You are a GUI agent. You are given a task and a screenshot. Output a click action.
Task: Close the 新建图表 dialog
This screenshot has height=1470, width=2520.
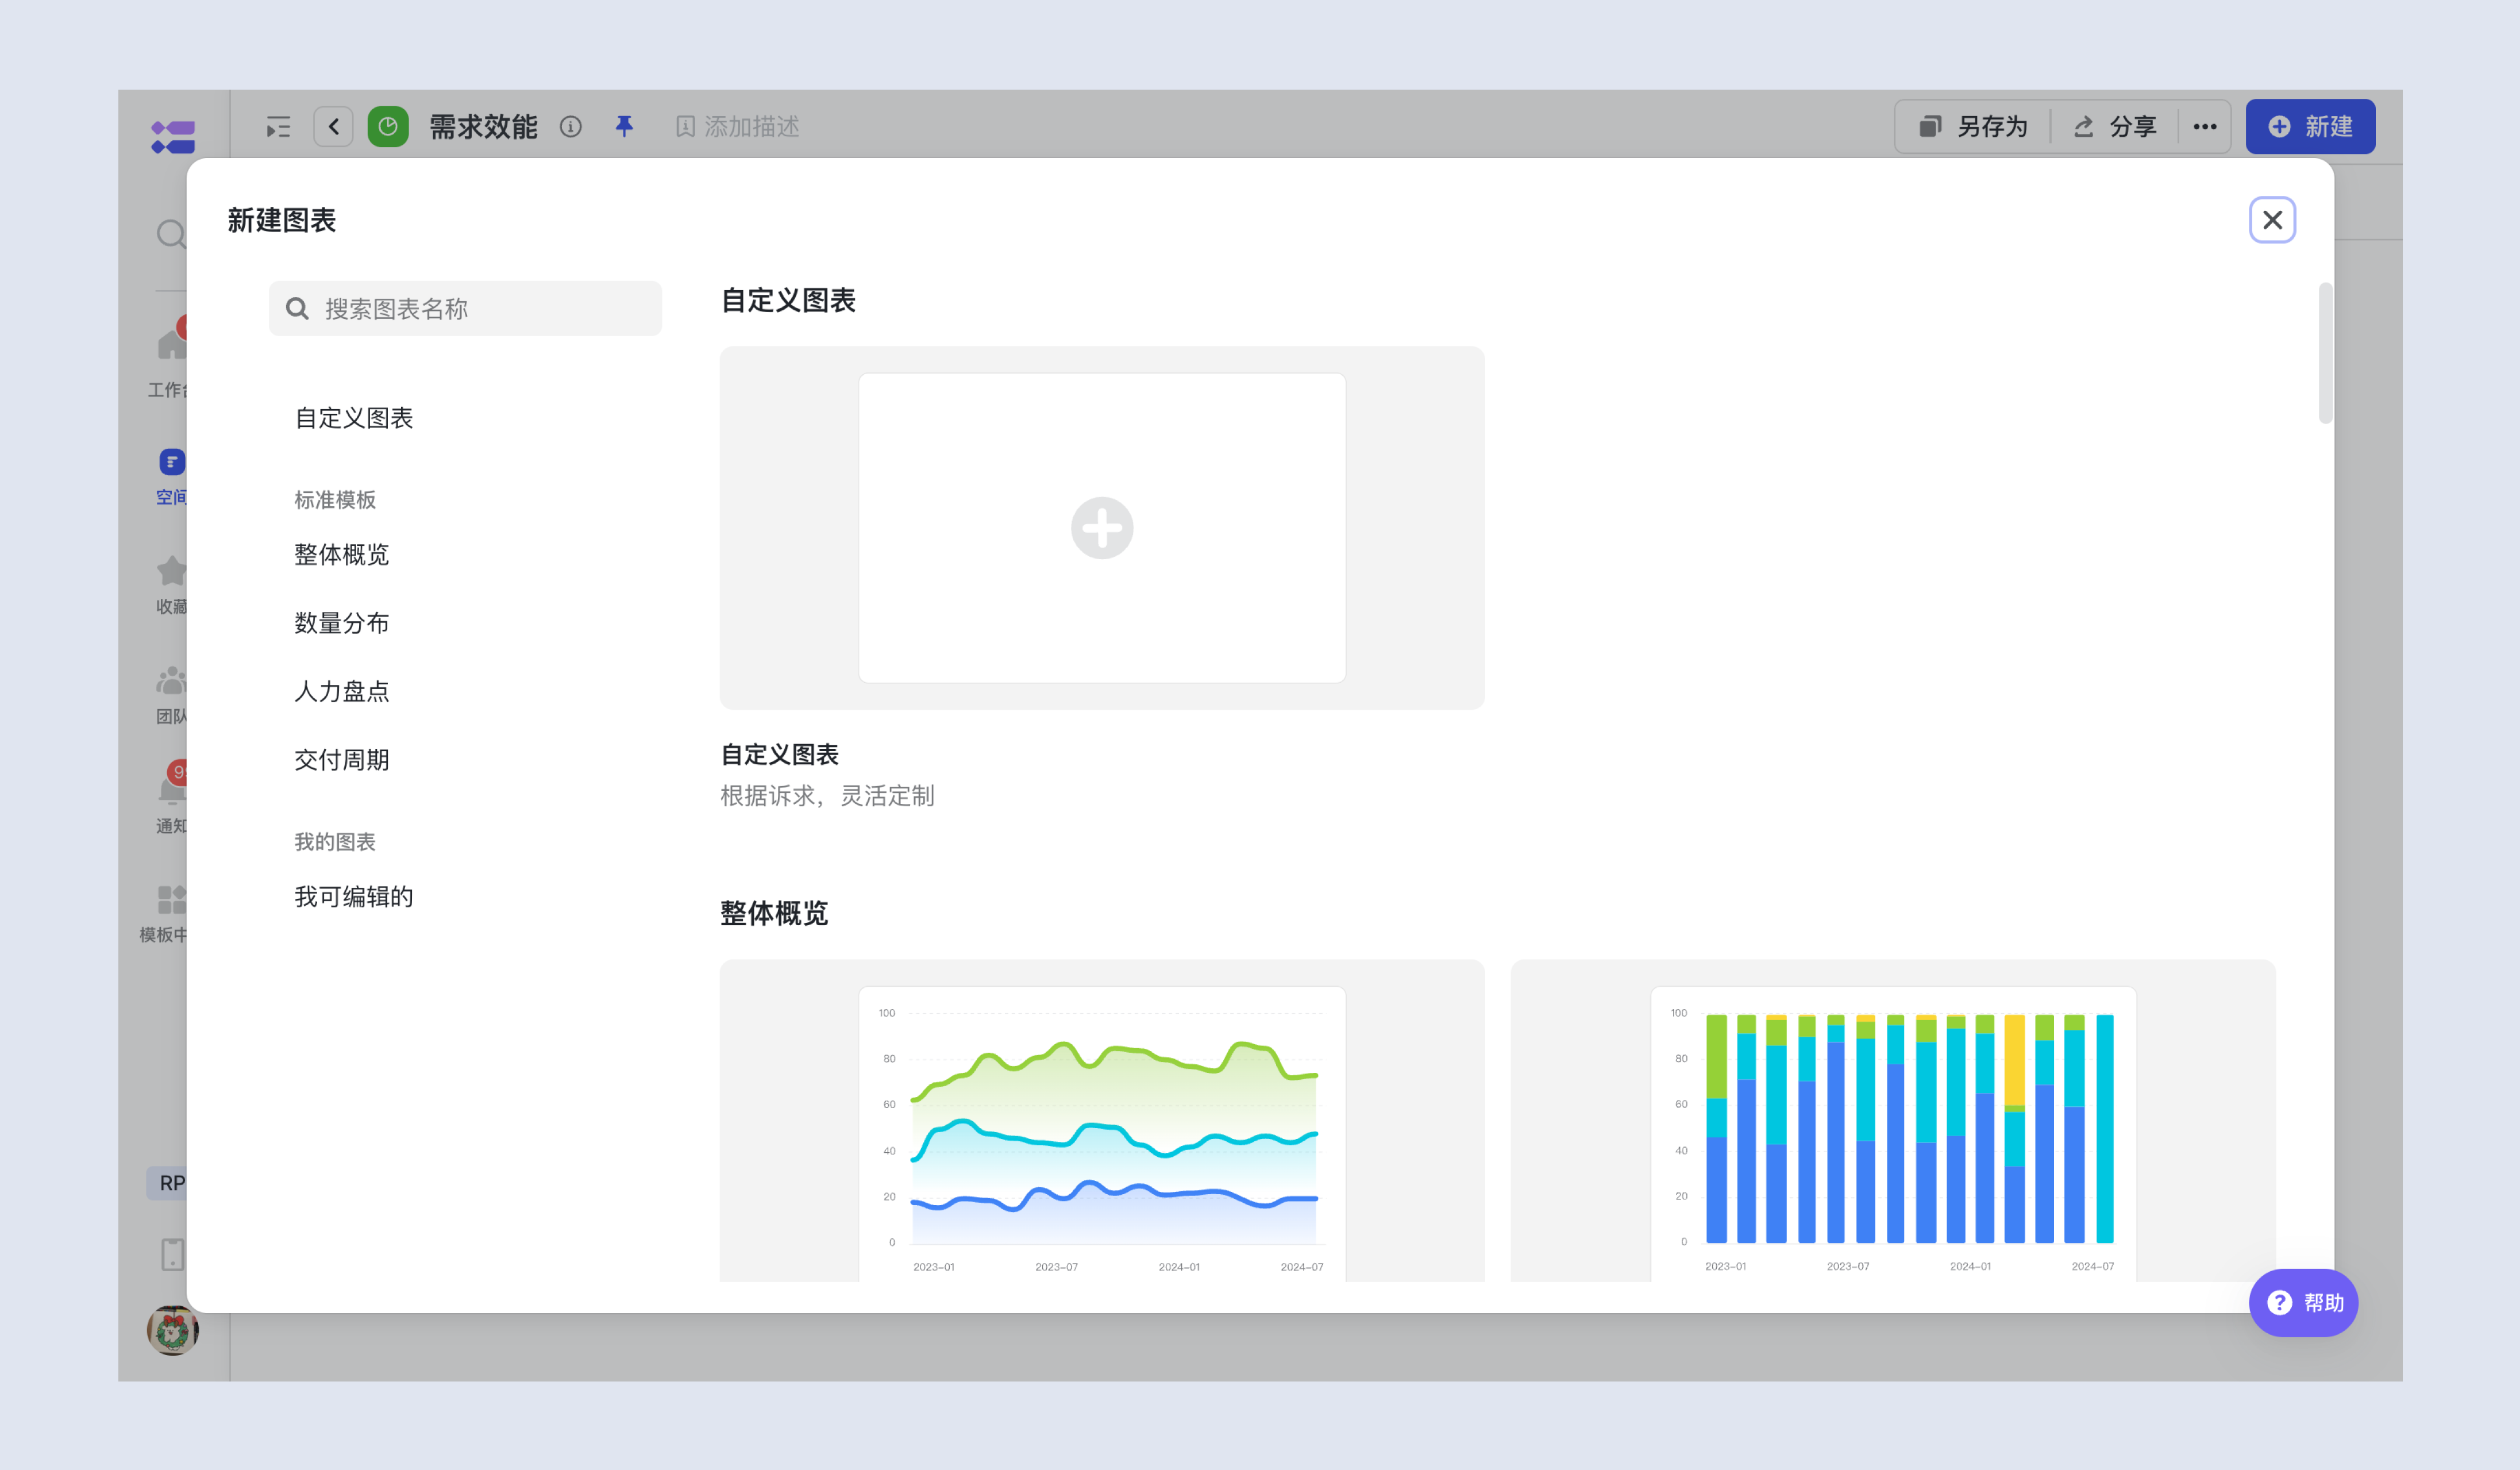pyautogui.click(x=2272, y=220)
